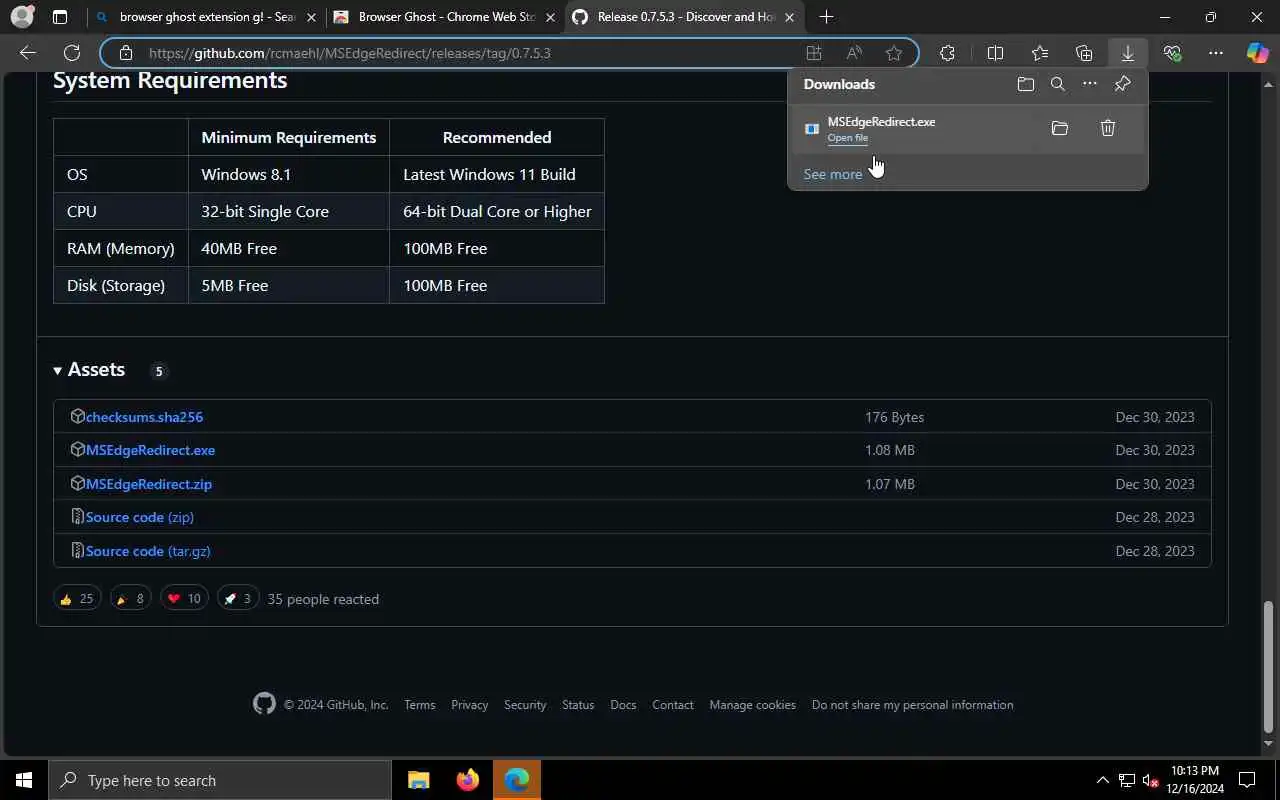Image resolution: width=1280 pixels, height=800 pixels.
Task: Download Source code (zip)
Action: coord(140,517)
